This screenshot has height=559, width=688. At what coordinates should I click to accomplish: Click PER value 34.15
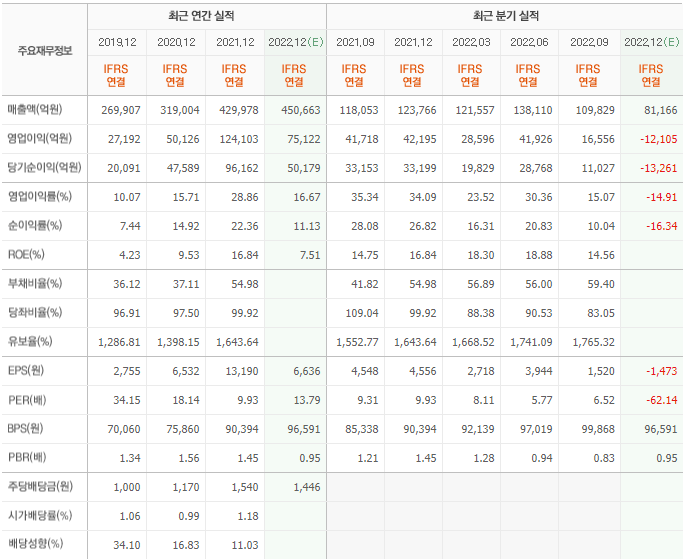pyautogui.click(x=127, y=400)
